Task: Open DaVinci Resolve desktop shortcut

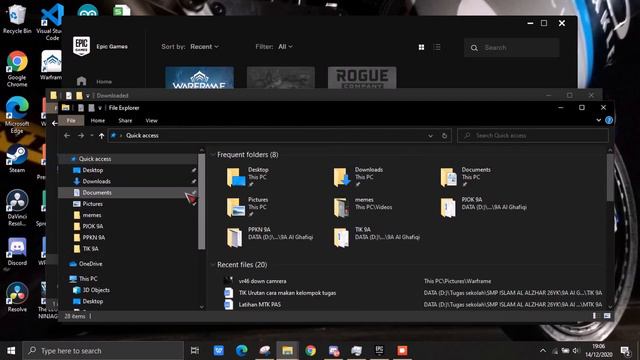Action: point(17,208)
